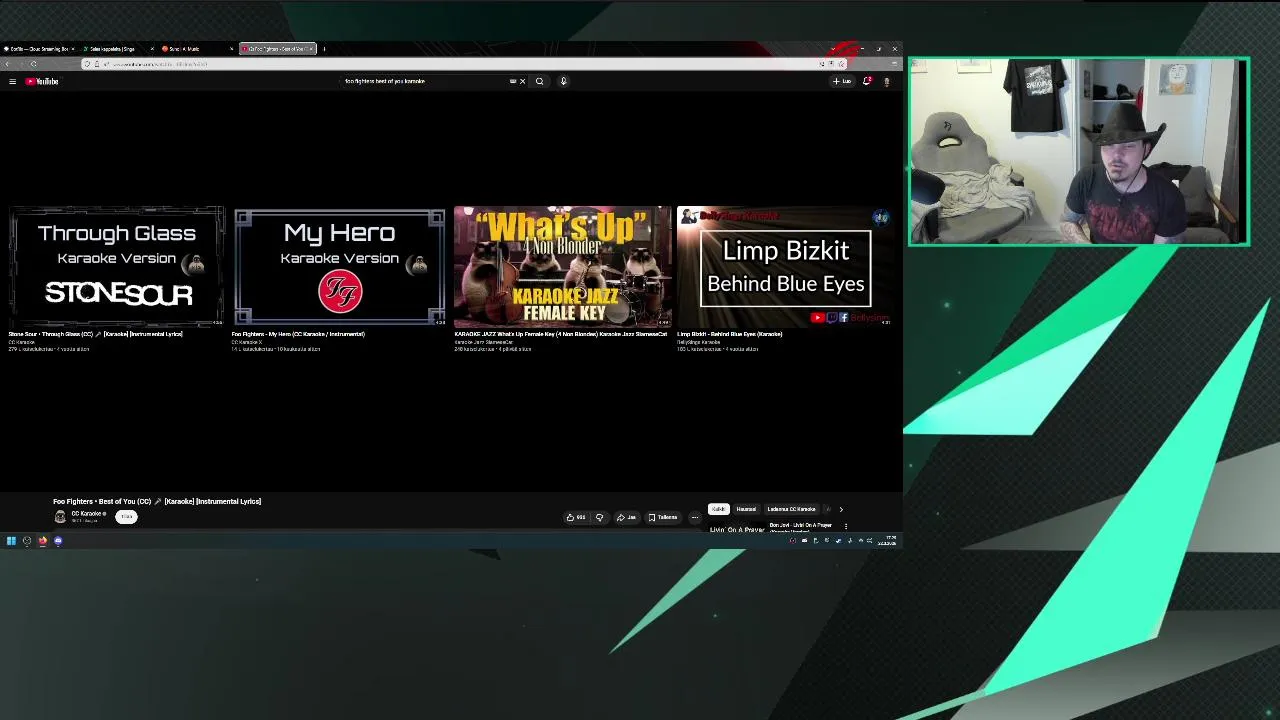Open the second taskbar icon after Start
The width and height of the screenshot is (1280, 720).
(27, 541)
